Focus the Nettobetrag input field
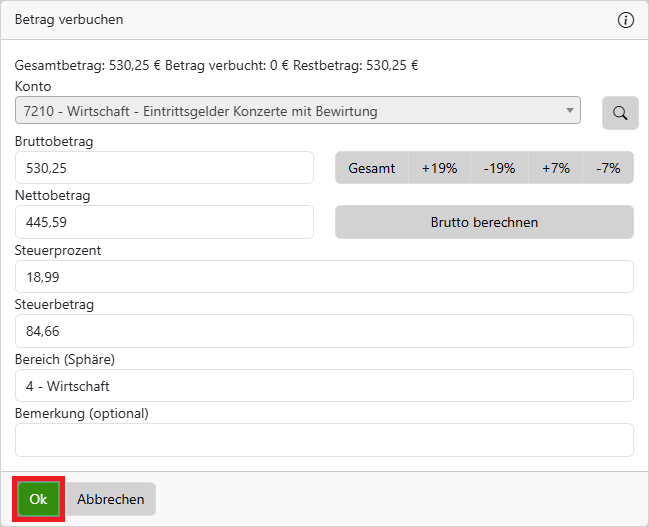 click(164, 222)
